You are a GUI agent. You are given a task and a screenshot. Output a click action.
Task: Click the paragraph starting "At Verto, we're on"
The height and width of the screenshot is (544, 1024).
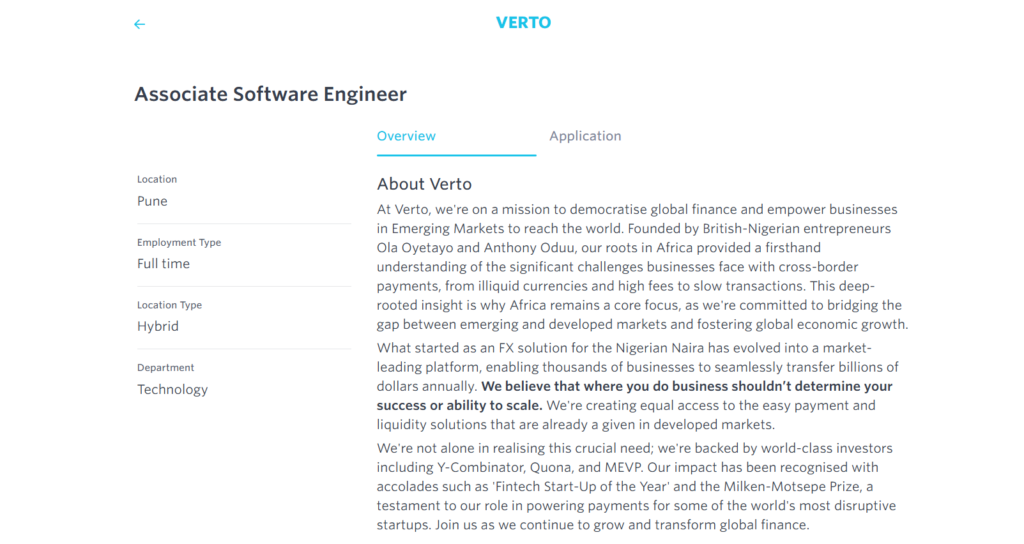(640, 267)
